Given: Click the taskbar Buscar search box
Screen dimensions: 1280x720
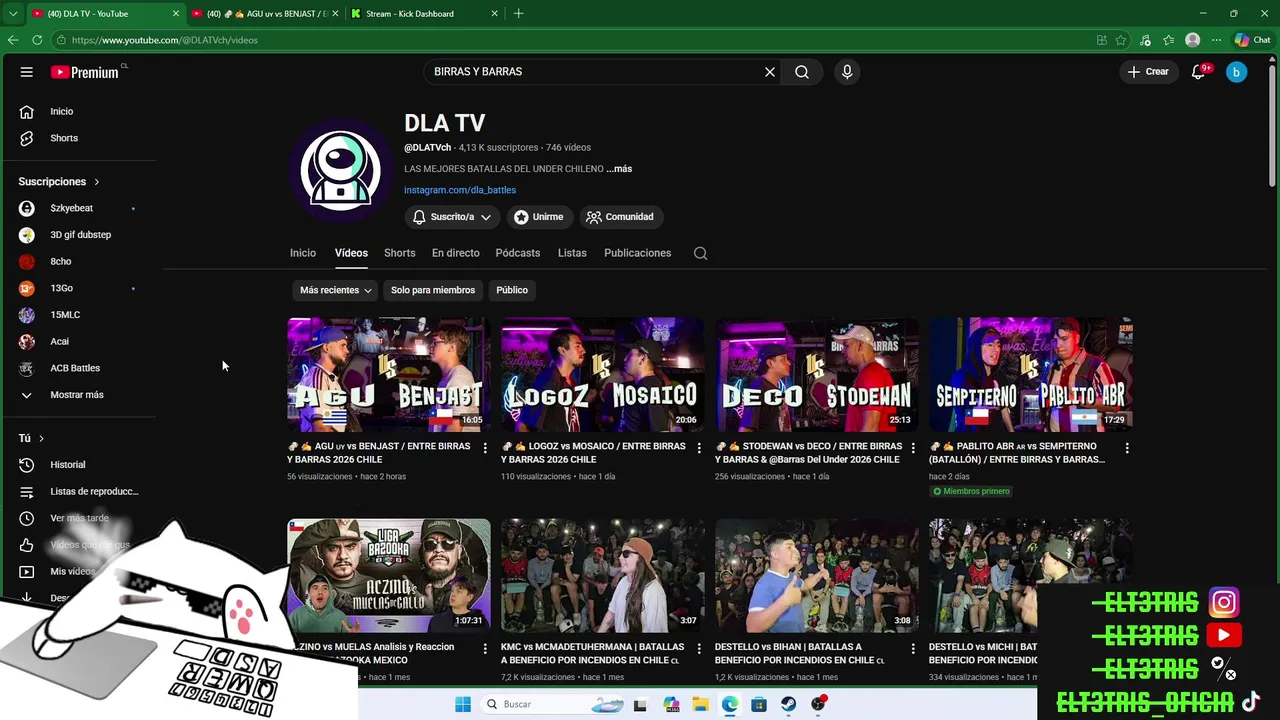Looking at the screenshot, I should (x=552, y=704).
